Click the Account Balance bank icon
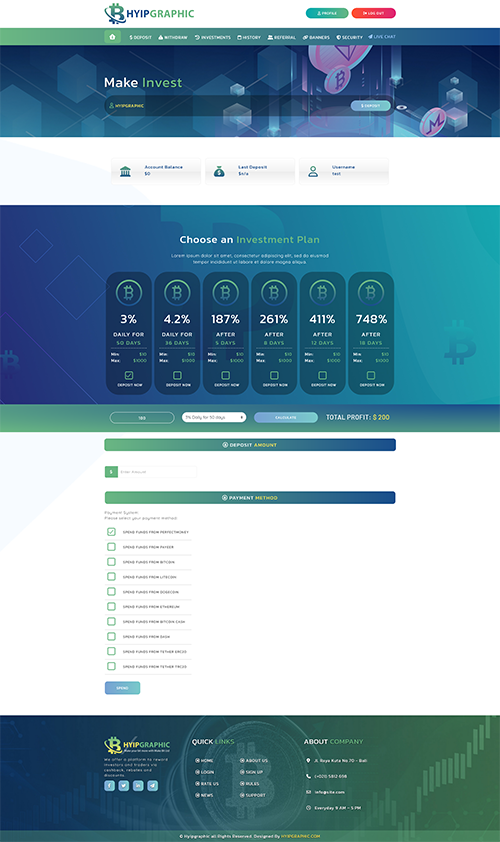The image size is (500, 842). click(x=125, y=172)
